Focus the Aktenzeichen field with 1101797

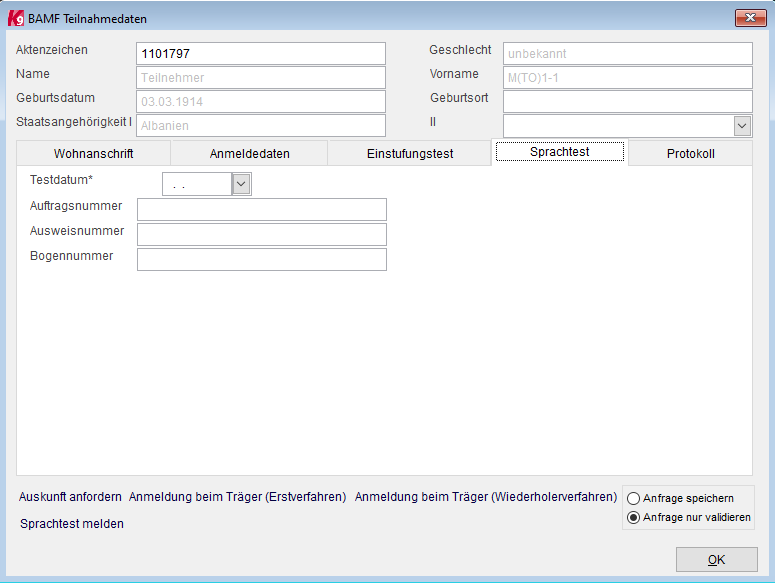click(261, 53)
